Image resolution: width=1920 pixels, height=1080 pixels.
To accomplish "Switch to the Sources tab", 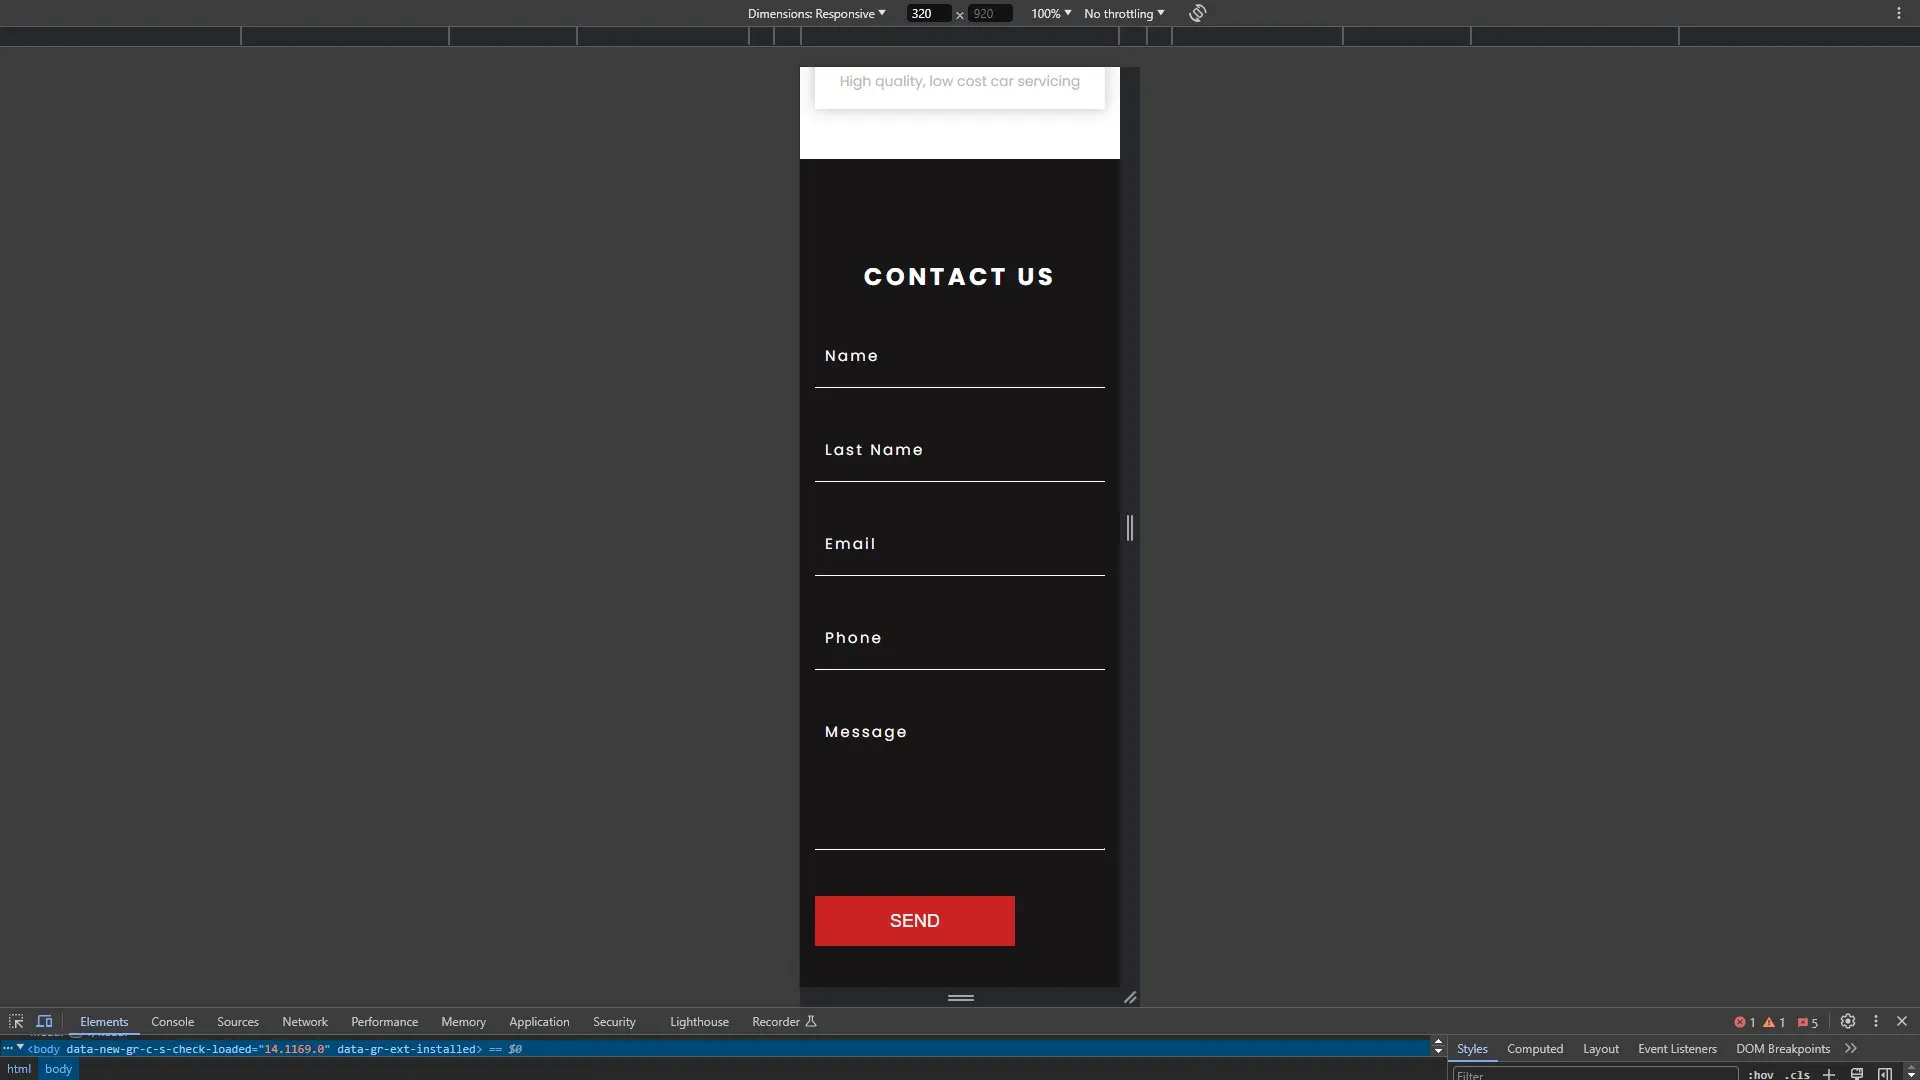I will (x=238, y=1021).
